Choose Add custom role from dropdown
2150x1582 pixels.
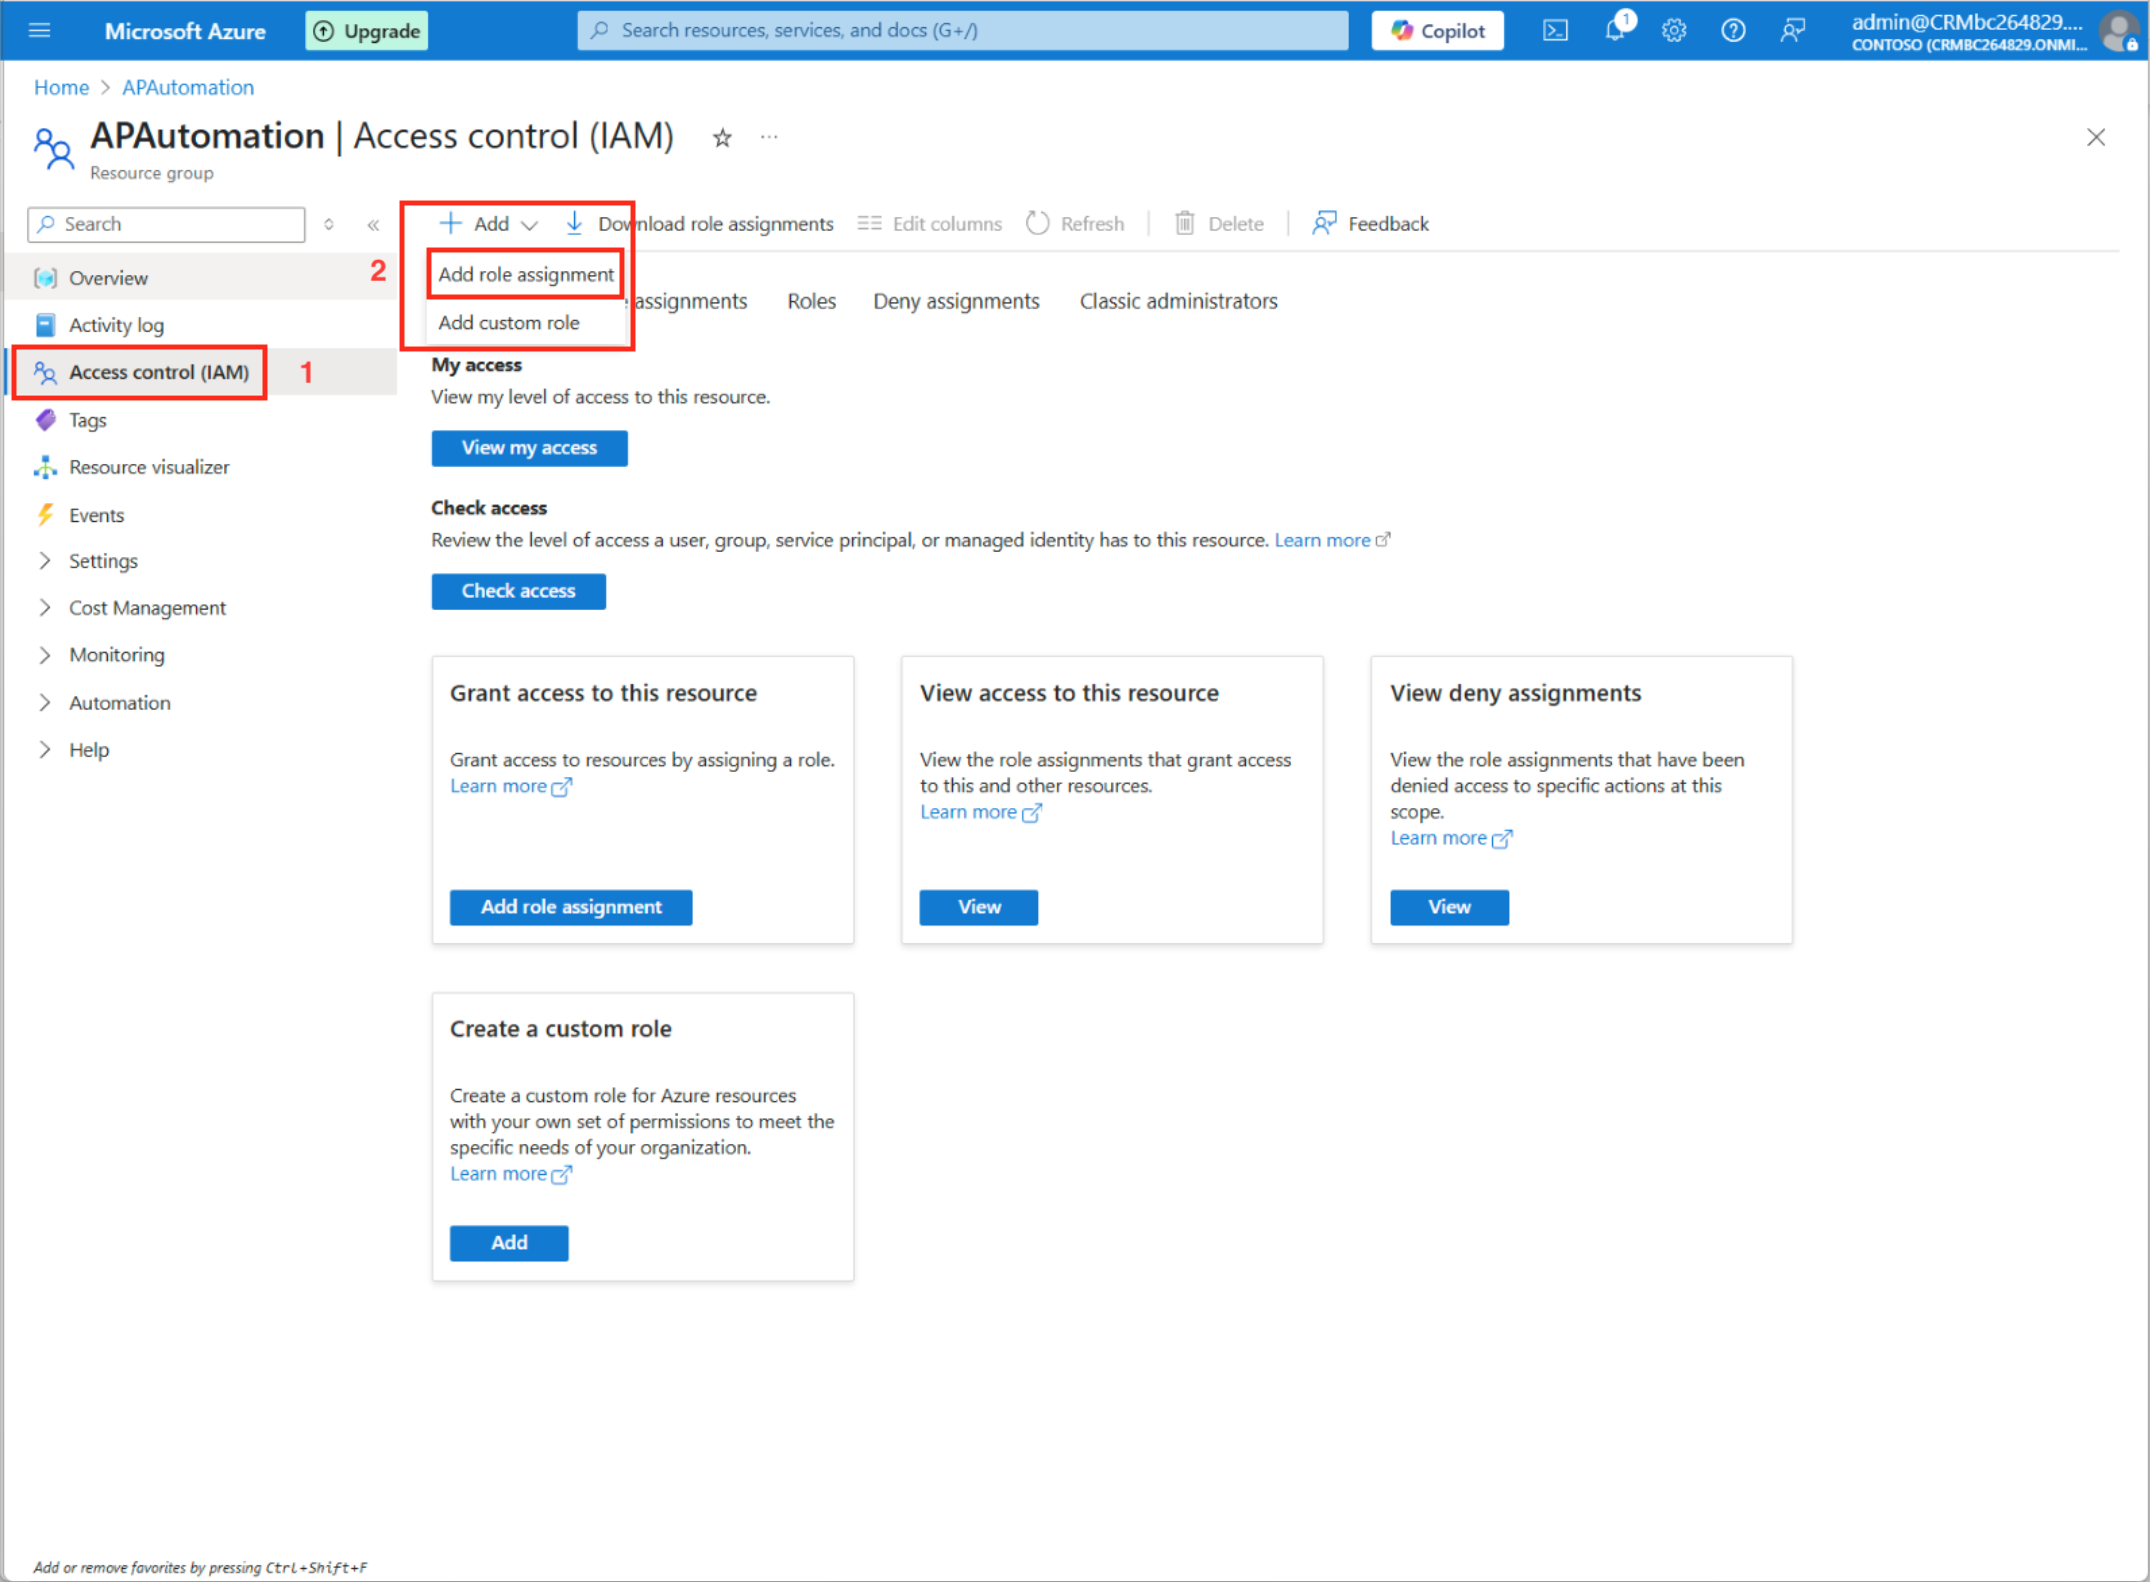tap(509, 322)
